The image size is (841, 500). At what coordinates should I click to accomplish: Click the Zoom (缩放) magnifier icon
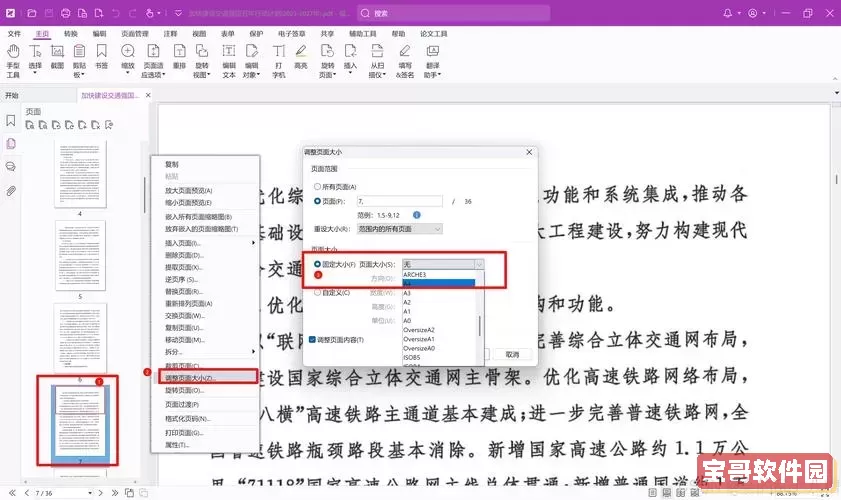tap(128, 52)
